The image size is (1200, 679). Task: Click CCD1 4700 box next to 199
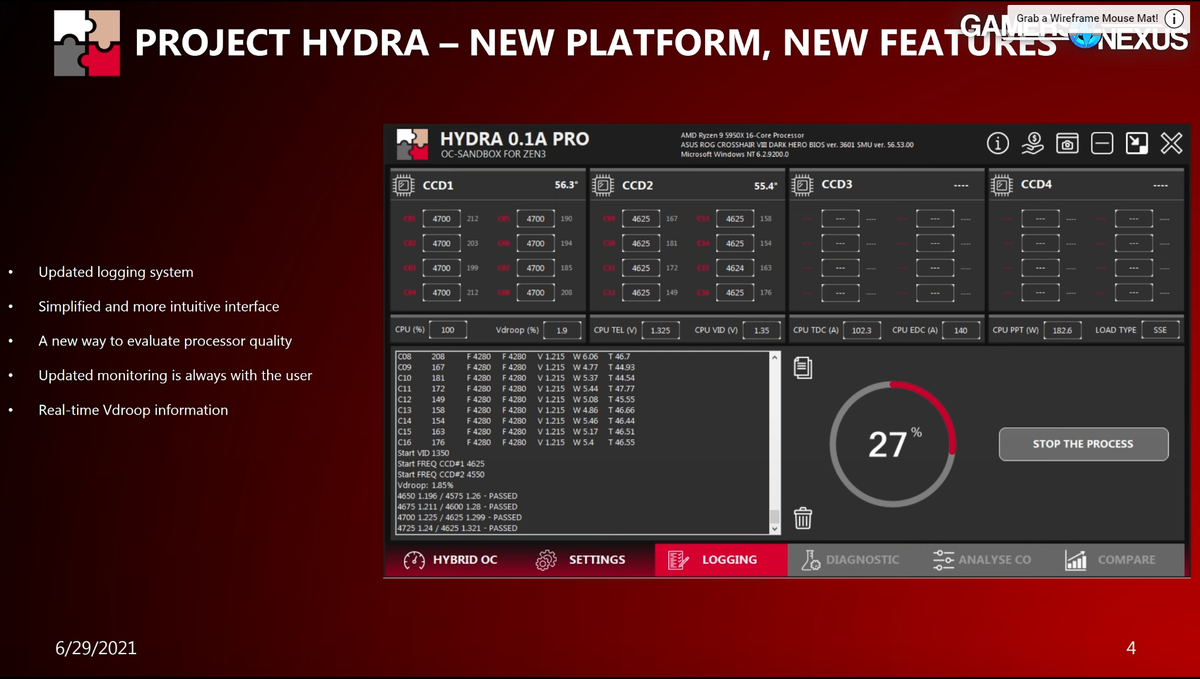click(442, 268)
